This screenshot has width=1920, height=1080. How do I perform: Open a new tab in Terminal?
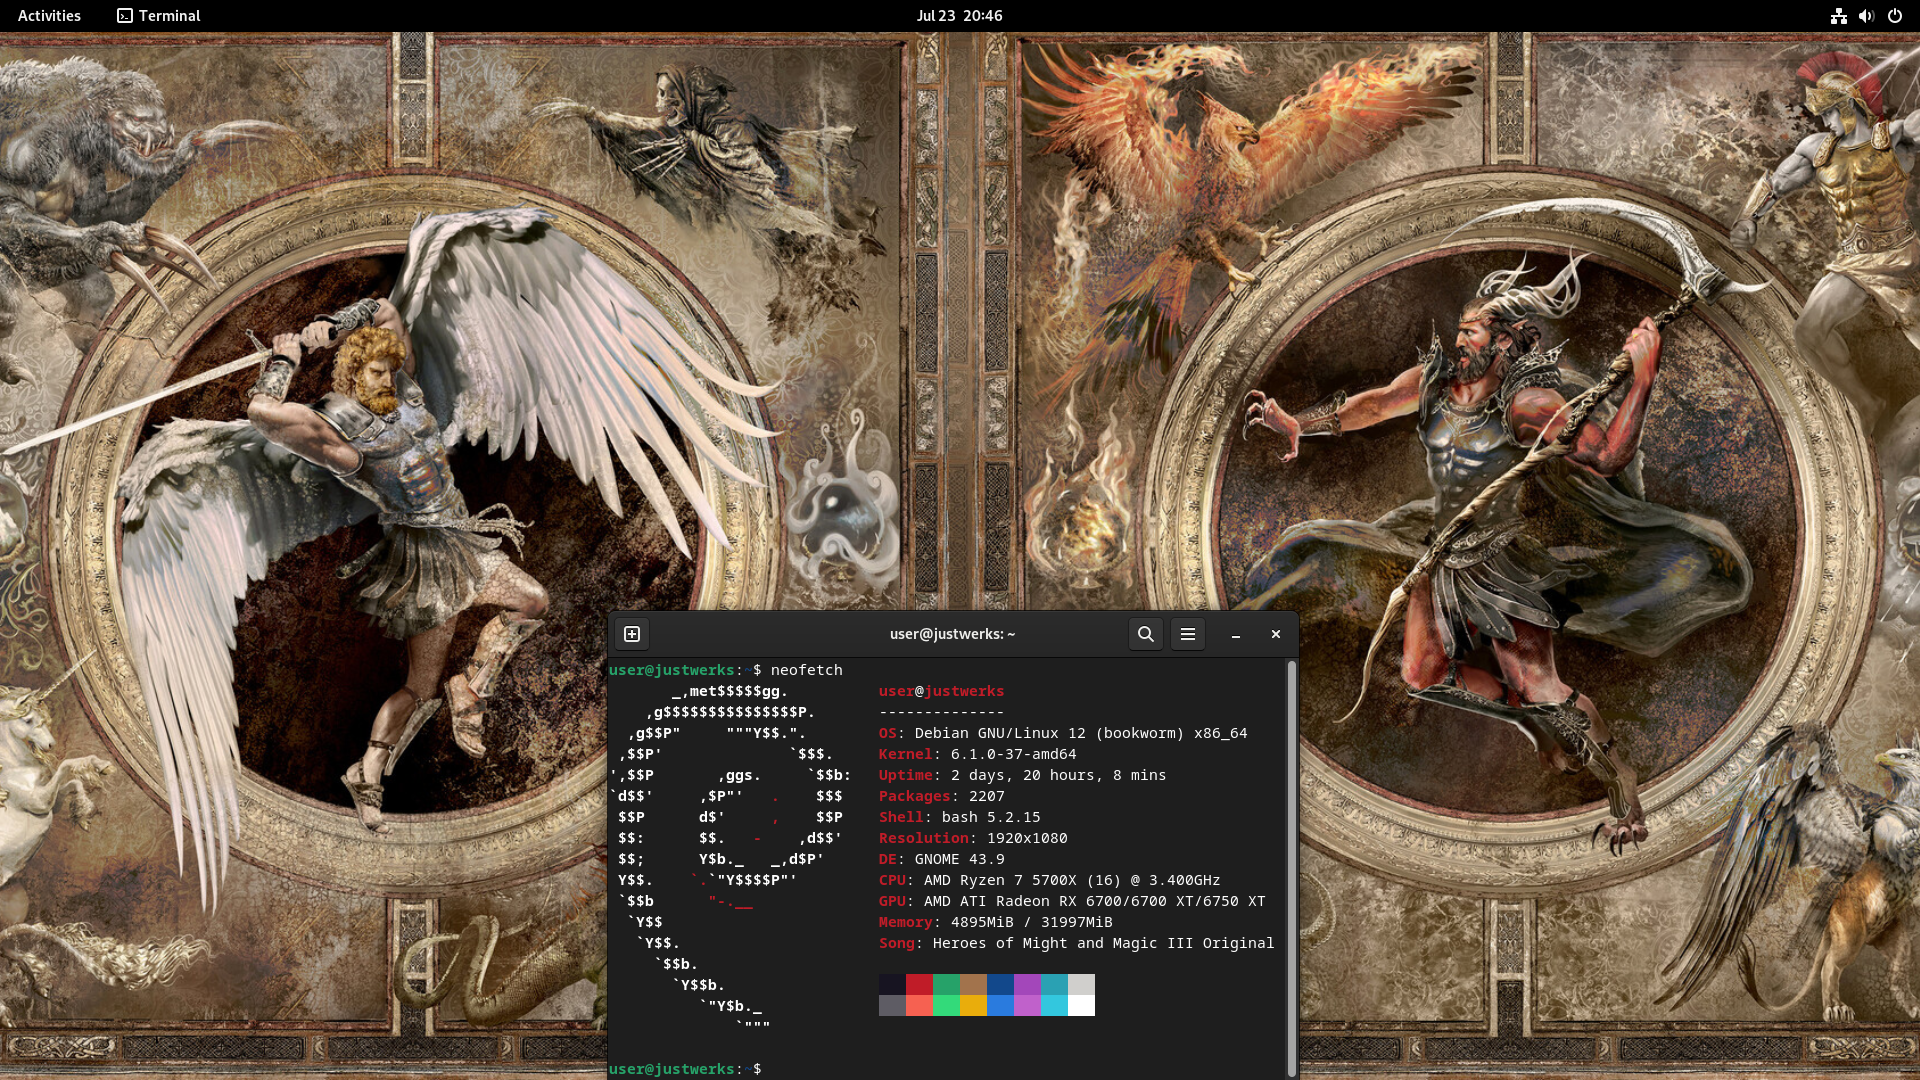[632, 634]
